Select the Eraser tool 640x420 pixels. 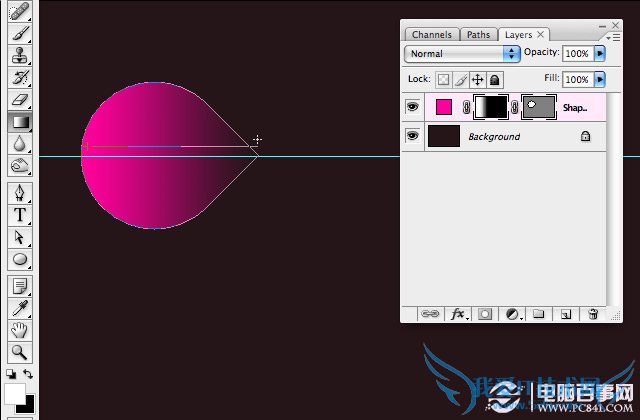[x=20, y=100]
